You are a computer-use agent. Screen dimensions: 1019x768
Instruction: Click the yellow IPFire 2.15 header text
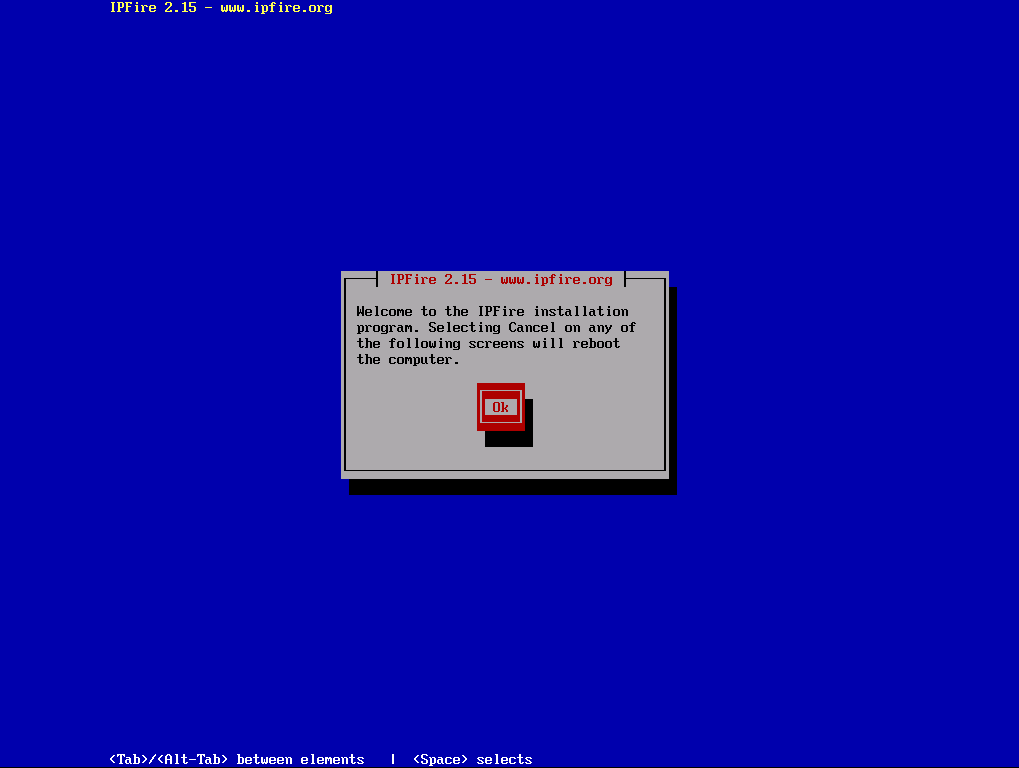(x=153, y=8)
